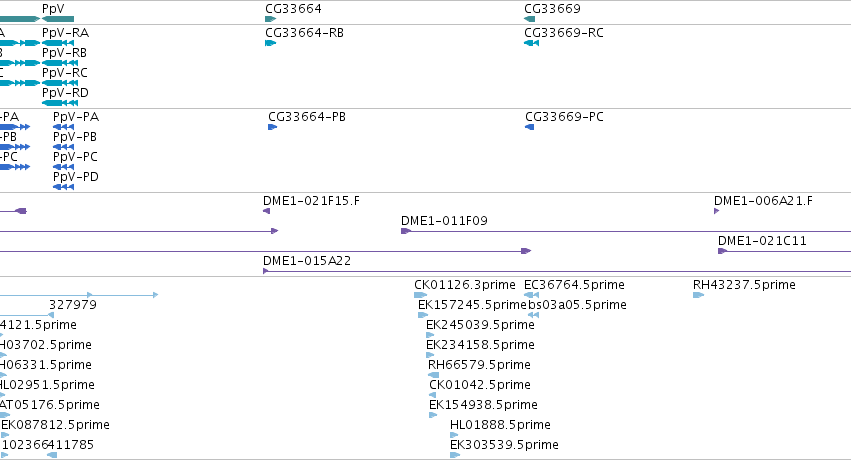Image resolution: width=851 pixels, height=460 pixels.
Task: Click the CG33664 gene arrow glyph
Action: click(270, 19)
